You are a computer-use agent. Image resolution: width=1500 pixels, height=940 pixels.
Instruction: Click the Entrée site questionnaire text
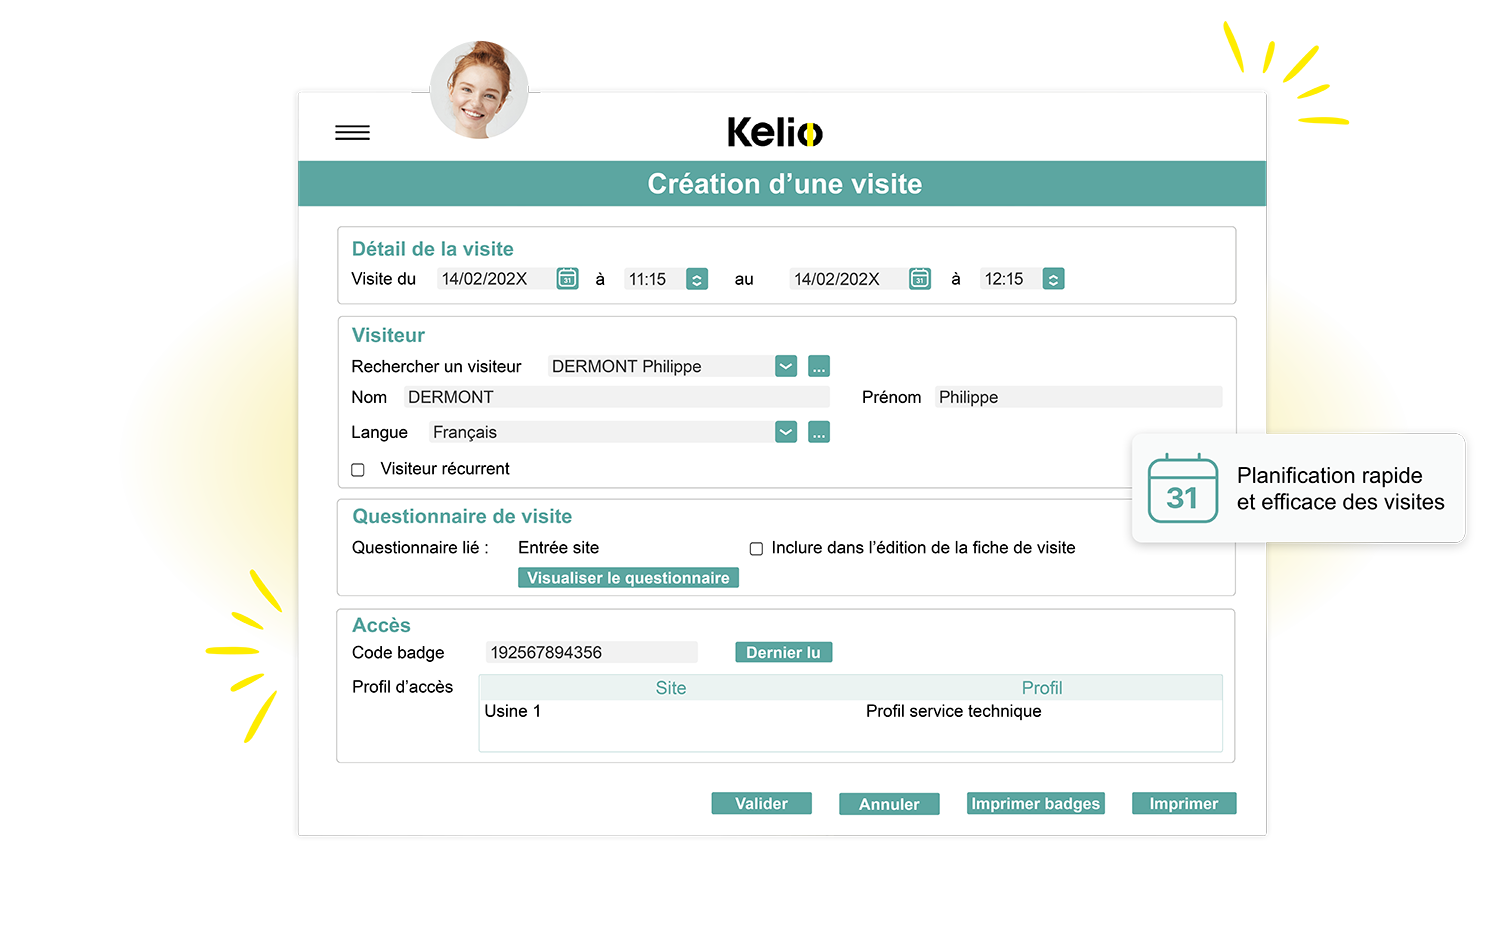(x=558, y=547)
